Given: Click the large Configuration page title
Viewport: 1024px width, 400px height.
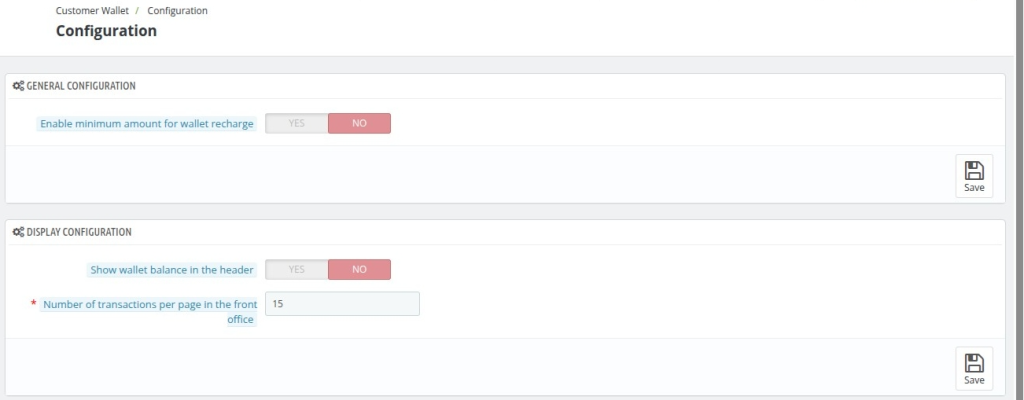Looking at the screenshot, I should point(106,31).
